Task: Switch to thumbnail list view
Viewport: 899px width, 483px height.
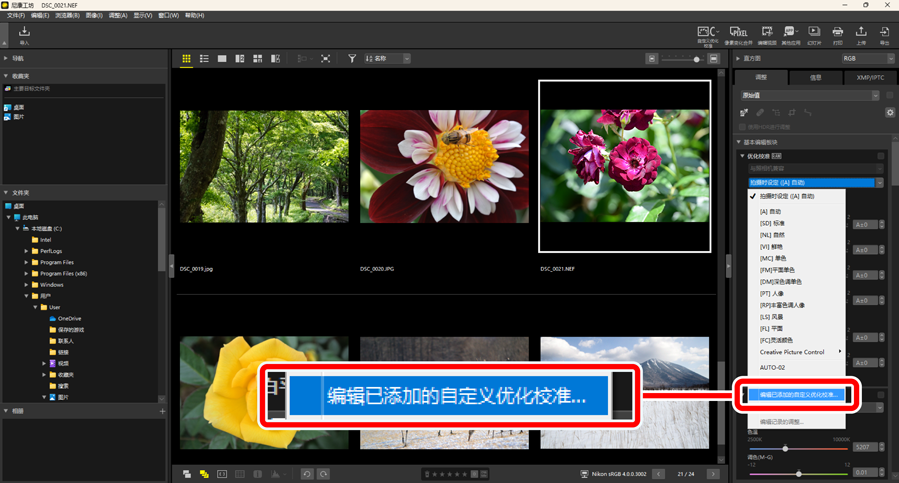Action: 204,59
